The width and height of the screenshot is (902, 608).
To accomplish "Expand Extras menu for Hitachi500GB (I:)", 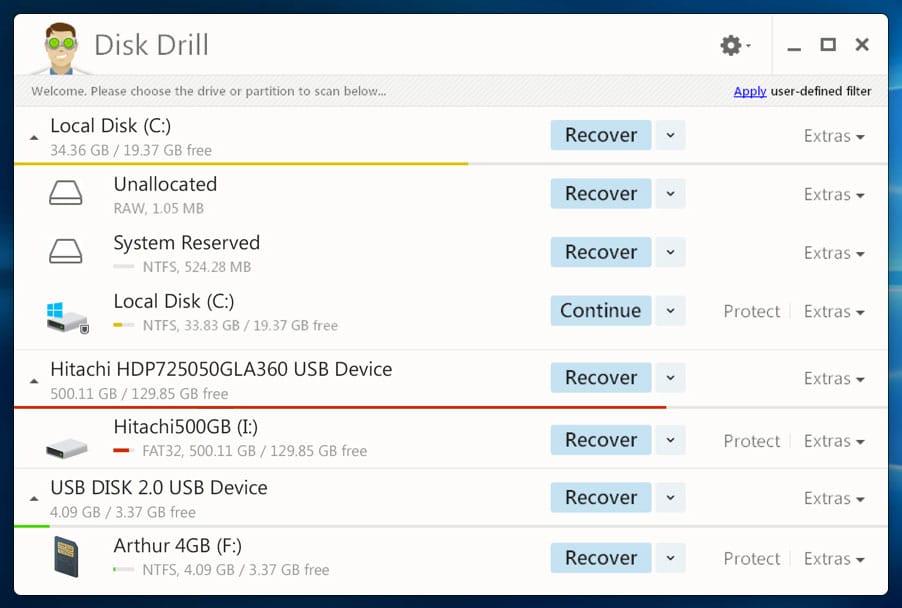I will point(834,441).
